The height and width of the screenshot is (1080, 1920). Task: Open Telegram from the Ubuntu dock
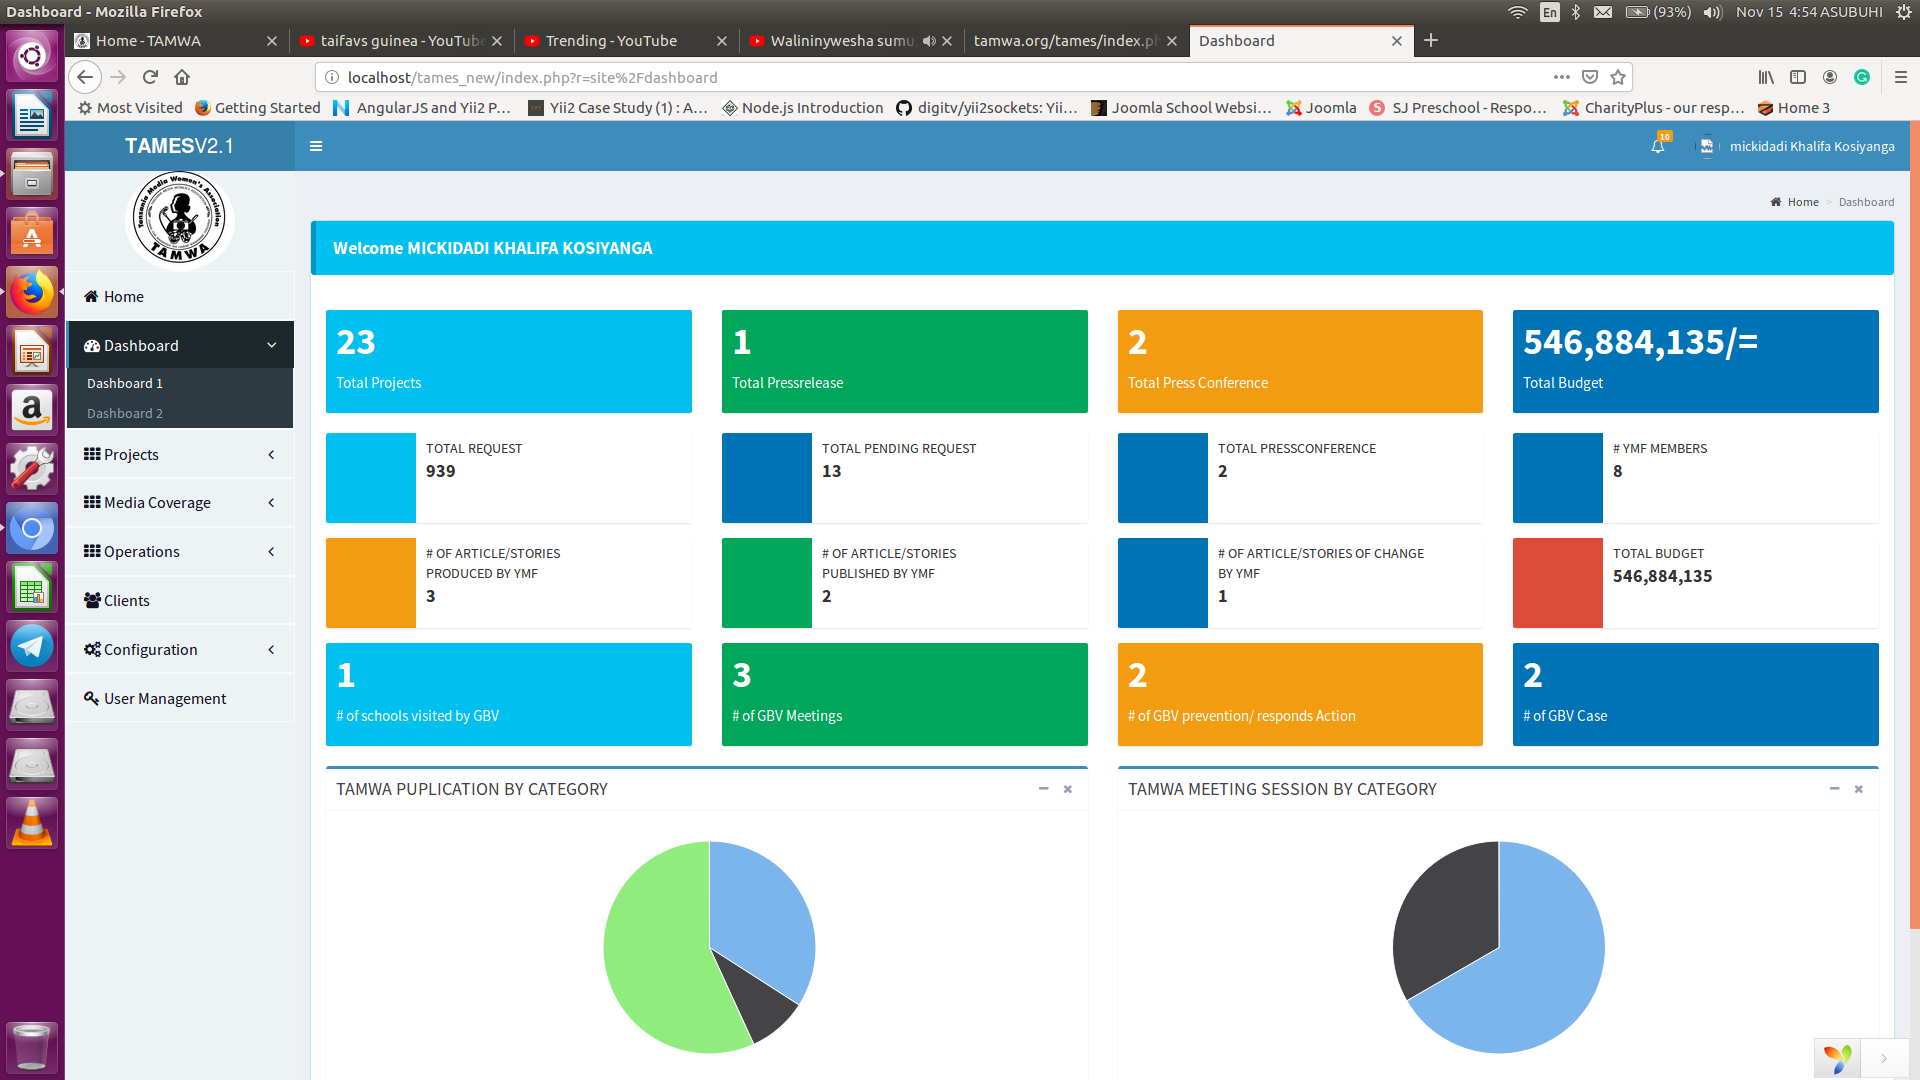pos(31,646)
